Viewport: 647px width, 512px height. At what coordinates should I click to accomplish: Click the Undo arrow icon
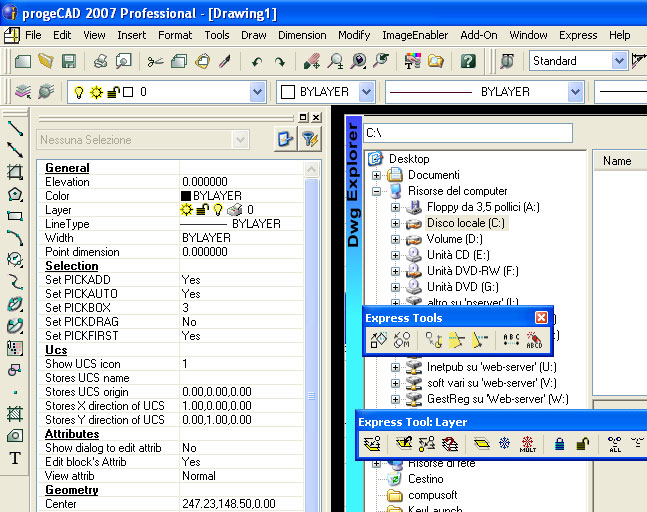pyautogui.click(x=256, y=61)
